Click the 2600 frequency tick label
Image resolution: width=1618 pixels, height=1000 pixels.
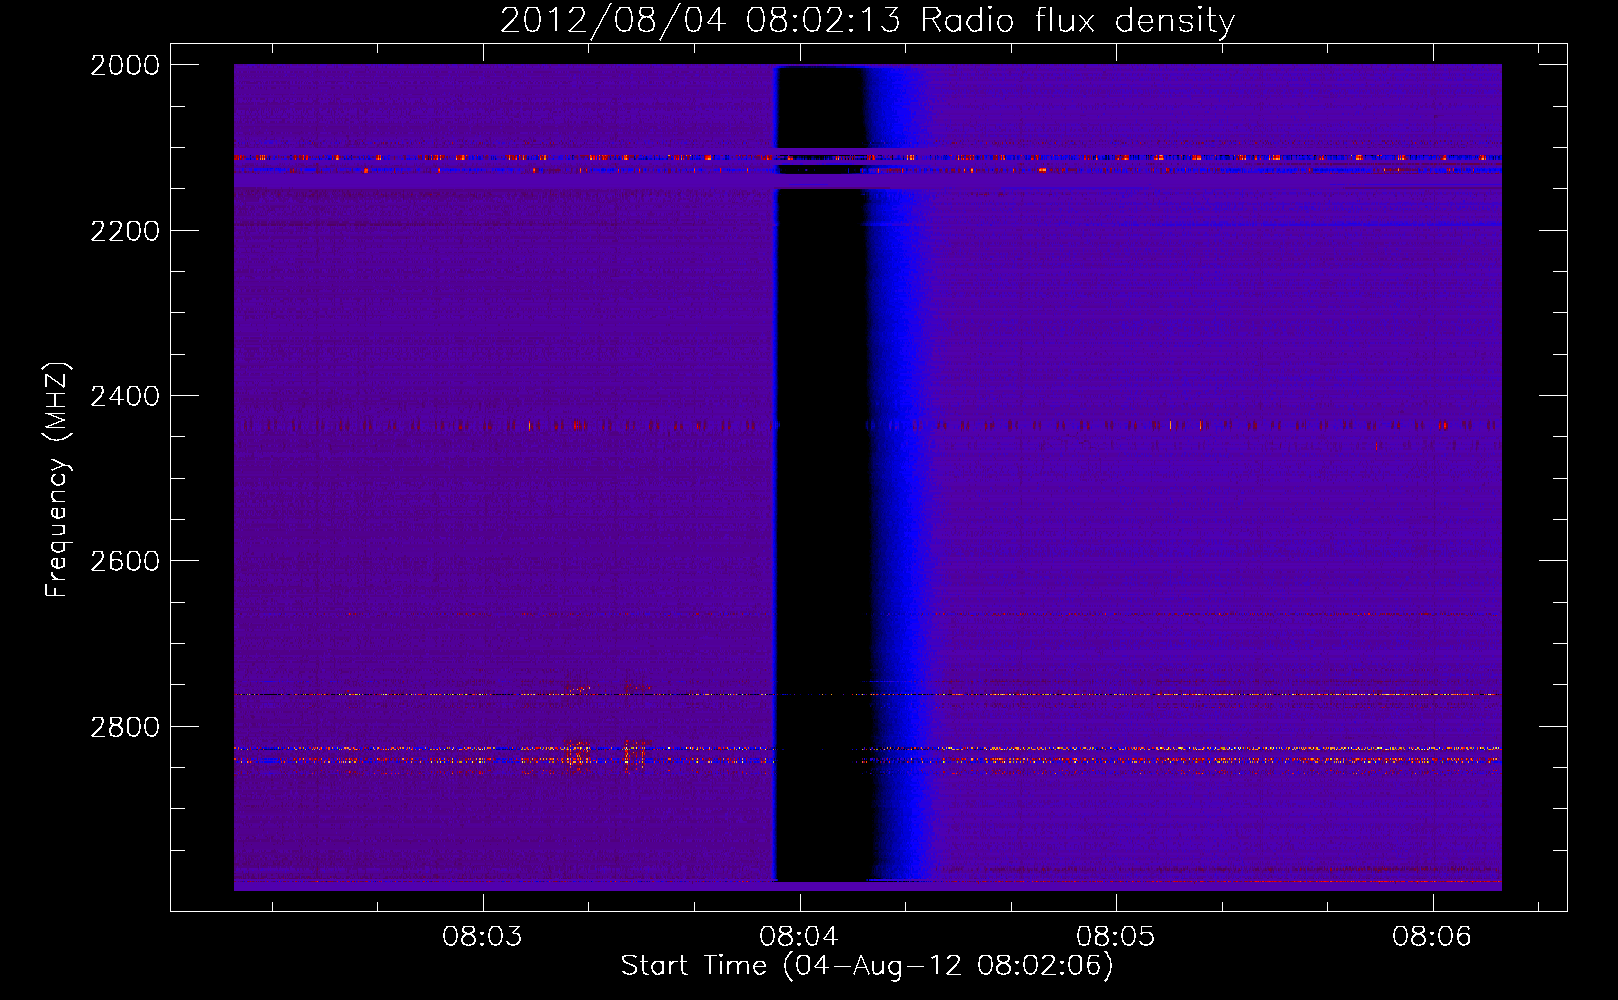pyautogui.click(x=125, y=561)
